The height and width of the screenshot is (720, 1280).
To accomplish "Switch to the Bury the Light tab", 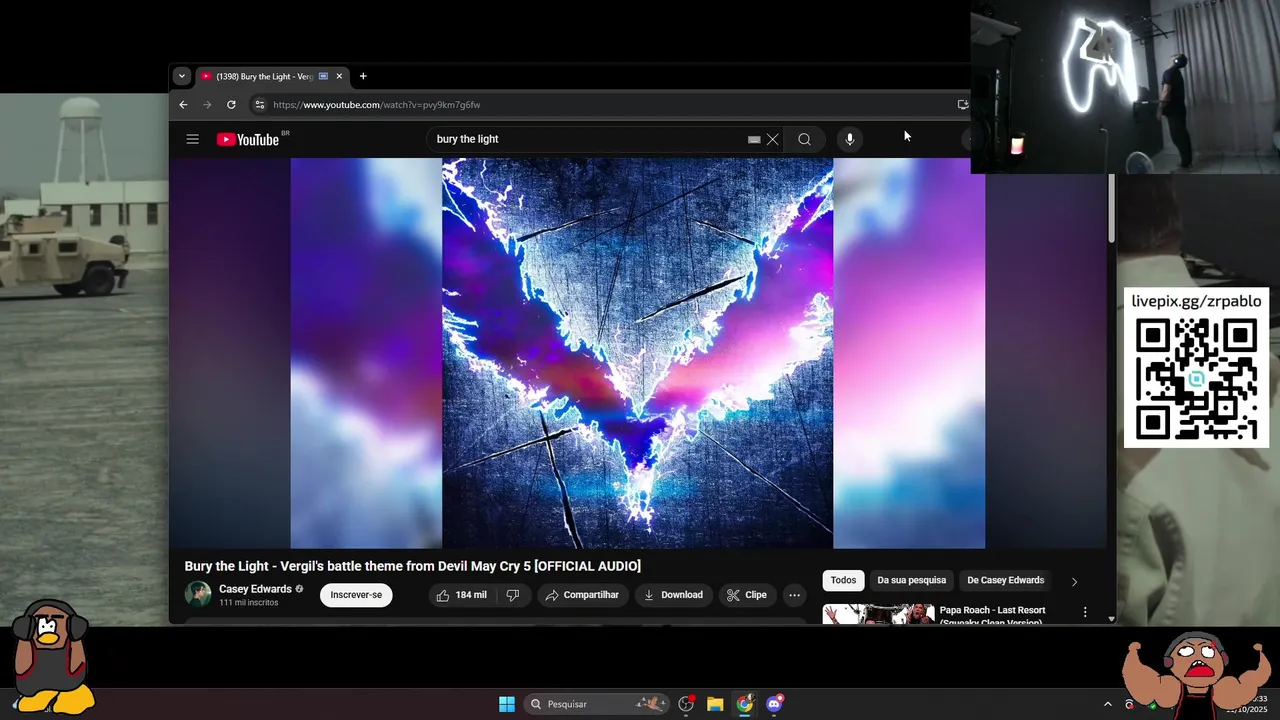I will pos(265,76).
